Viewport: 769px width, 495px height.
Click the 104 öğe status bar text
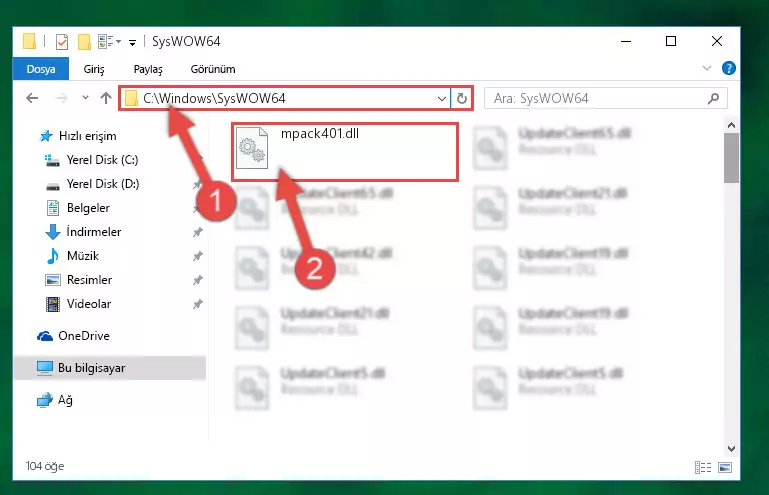click(45, 466)
